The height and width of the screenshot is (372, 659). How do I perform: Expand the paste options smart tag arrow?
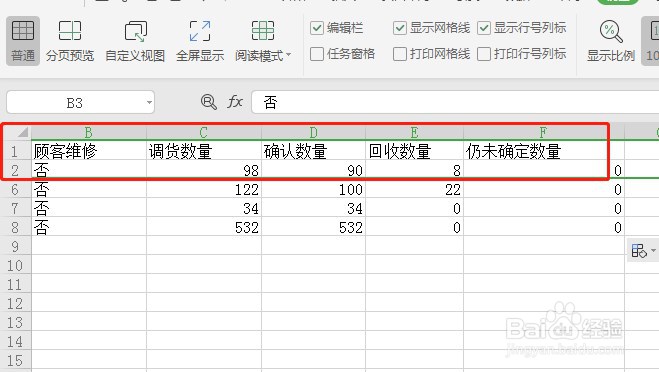click(653, 251)
